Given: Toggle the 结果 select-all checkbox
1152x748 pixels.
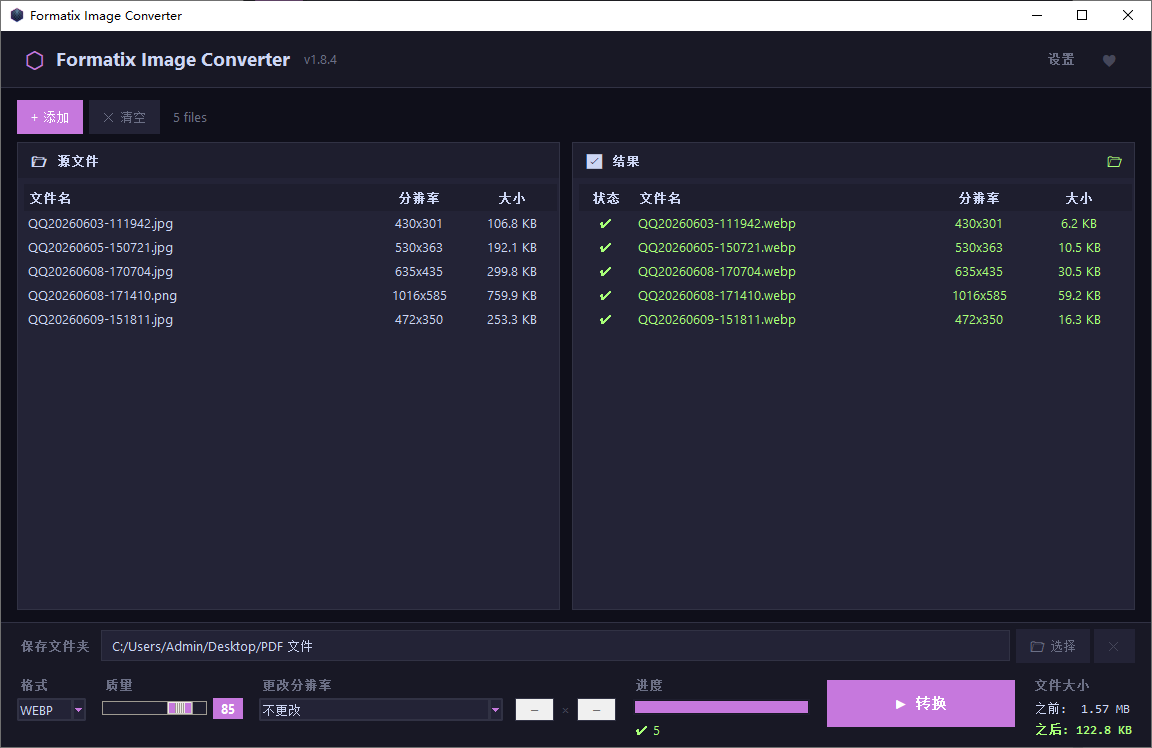Looking at the screenshot, I should point(594,162).
